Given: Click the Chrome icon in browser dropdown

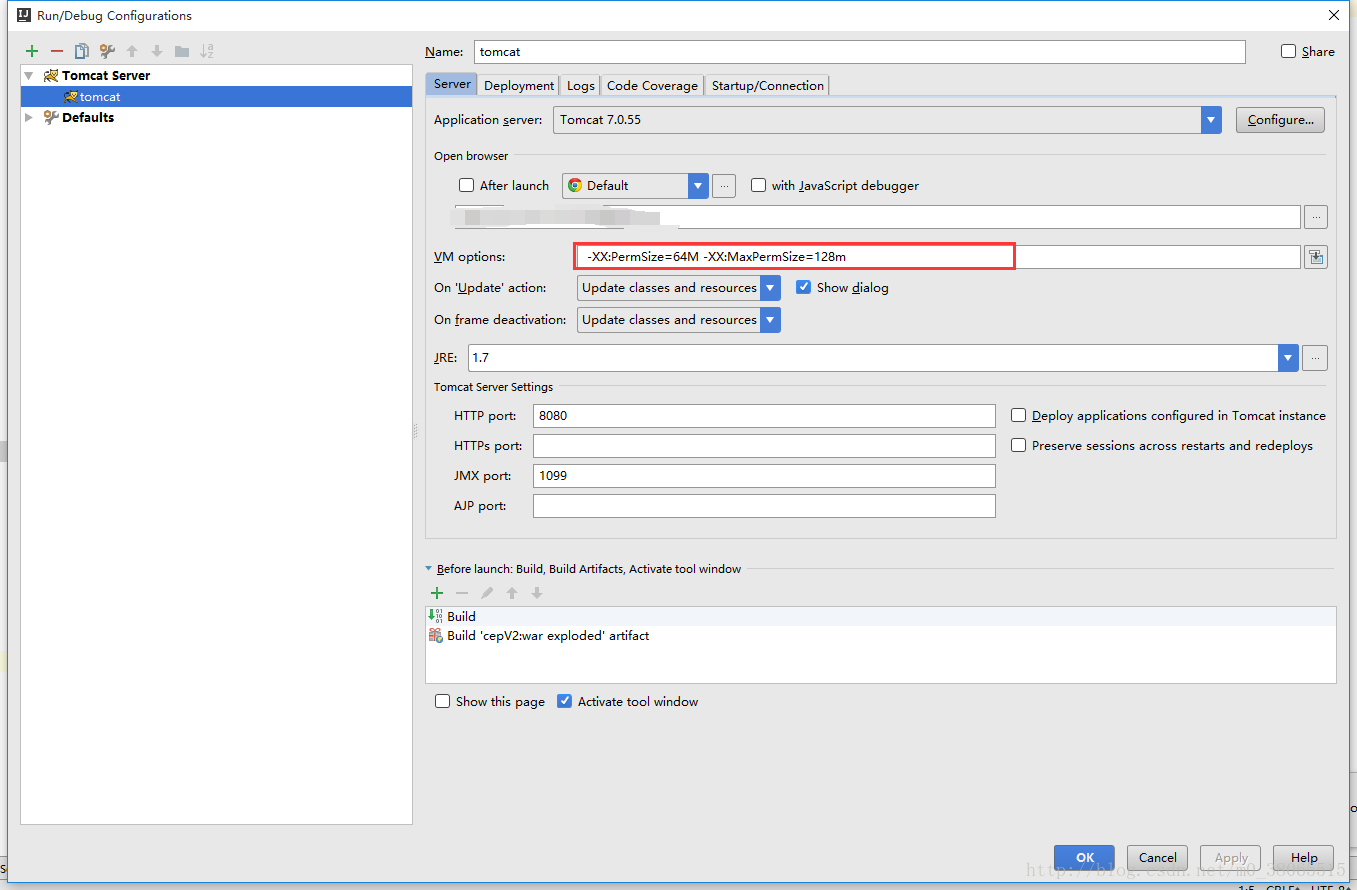Looking at the screenshot, I should [575, 185].
